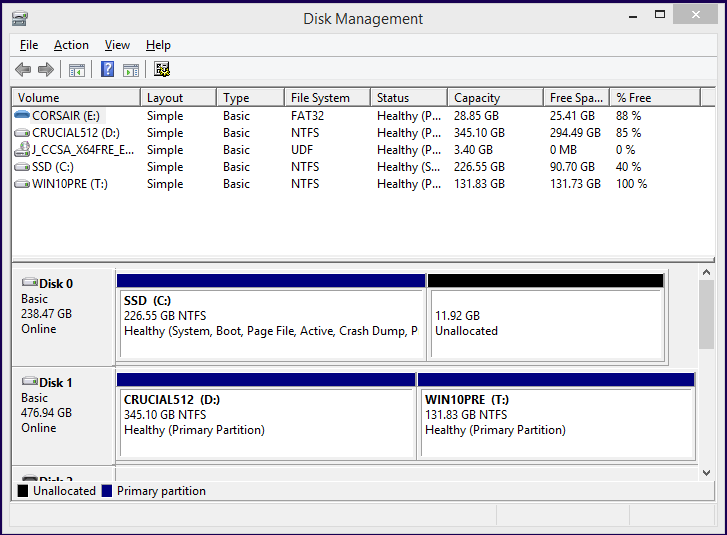The width and height of the screenshot is (727, 535).
Task: Sort by the Layout column header
Action: pyautogui.click(x=178, y=98)
